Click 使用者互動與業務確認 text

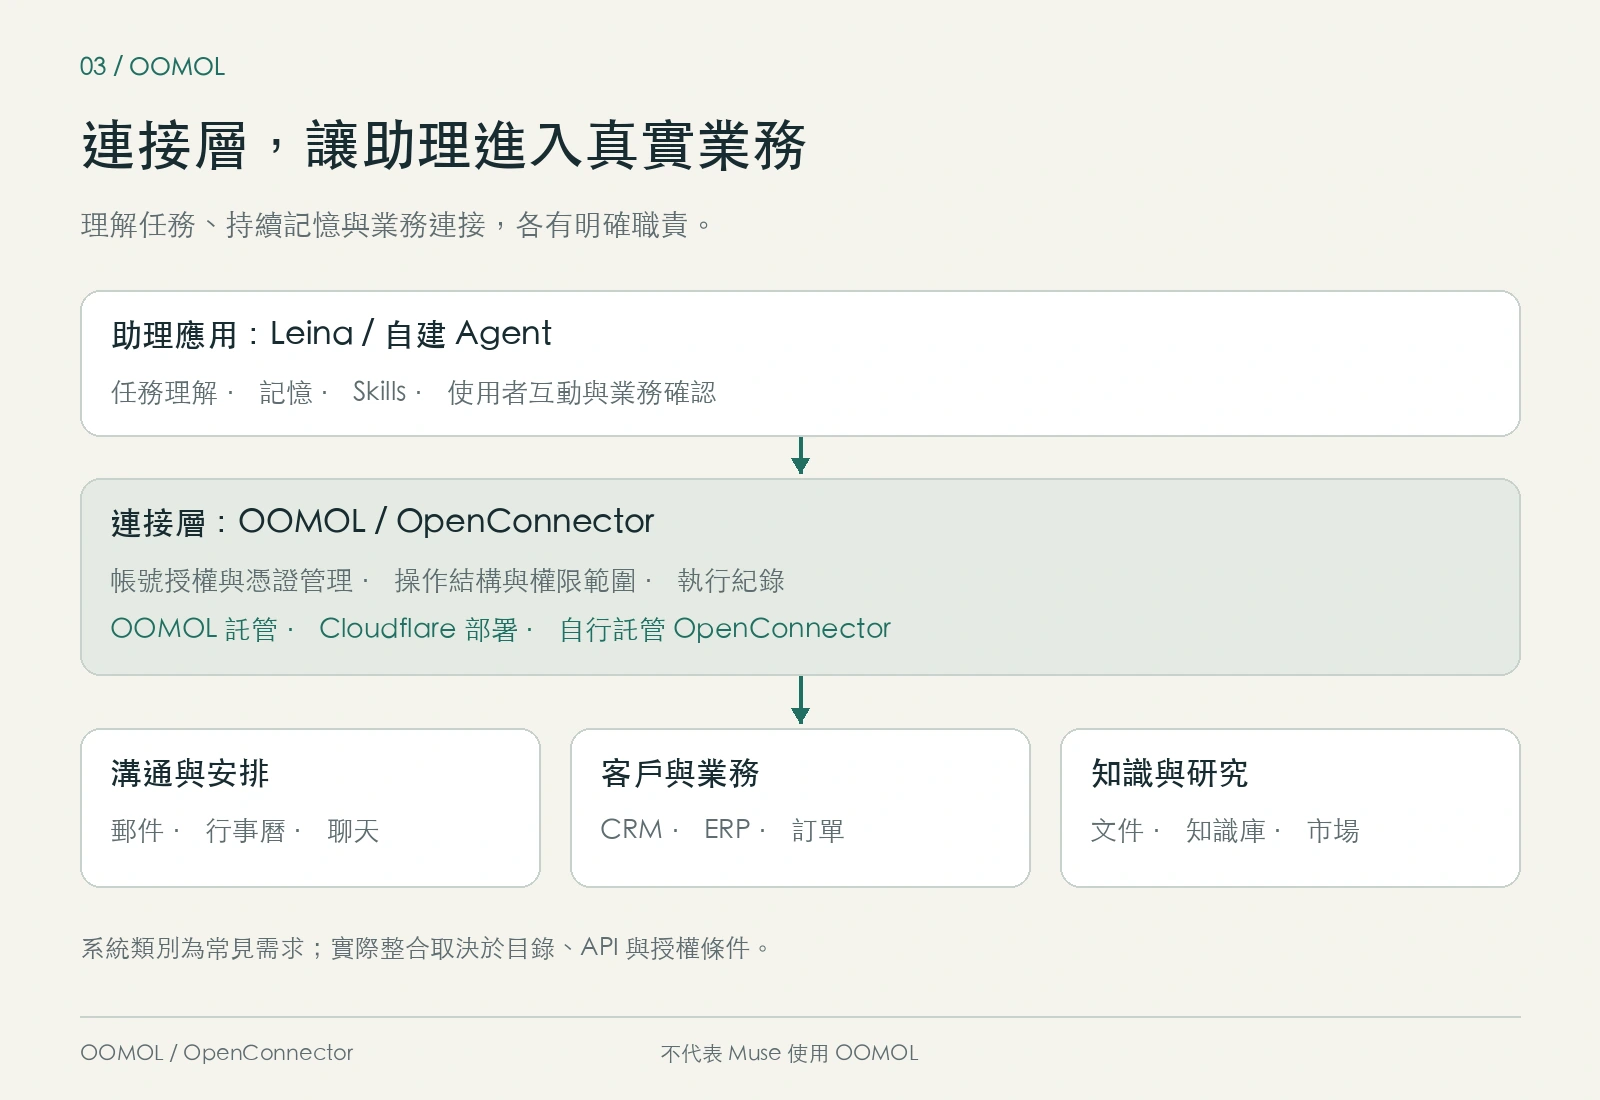coord(582,392)
